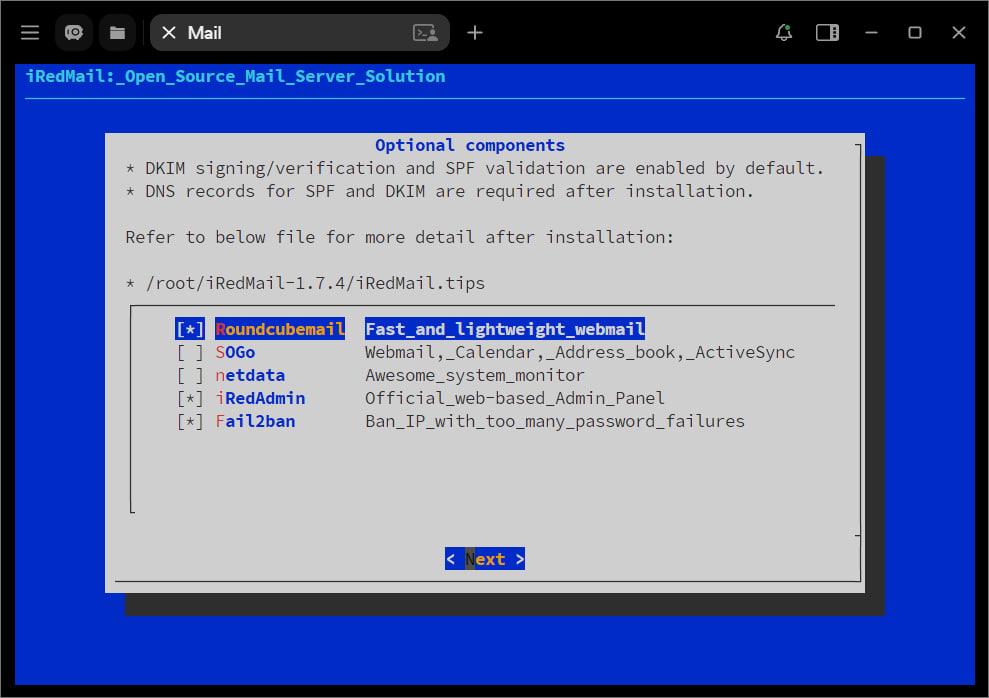Enable the SOGo webmail component
989x698 pixels.
189,352
